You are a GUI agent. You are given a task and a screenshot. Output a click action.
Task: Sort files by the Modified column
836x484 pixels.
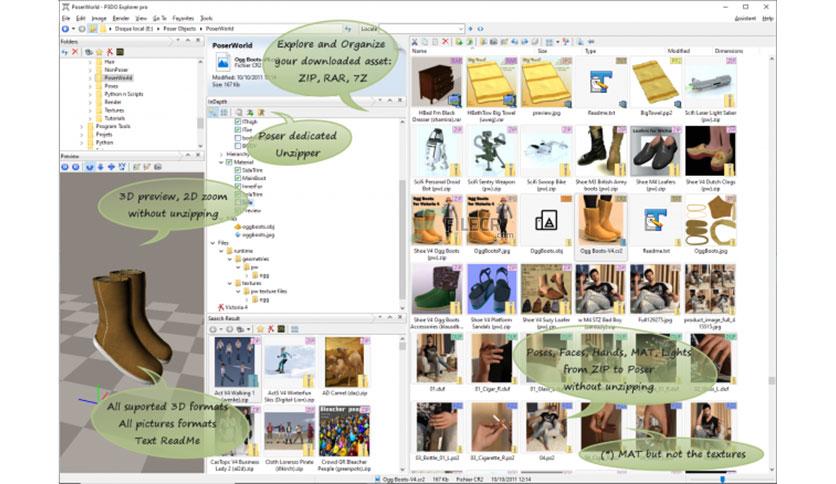coord(679,51)
